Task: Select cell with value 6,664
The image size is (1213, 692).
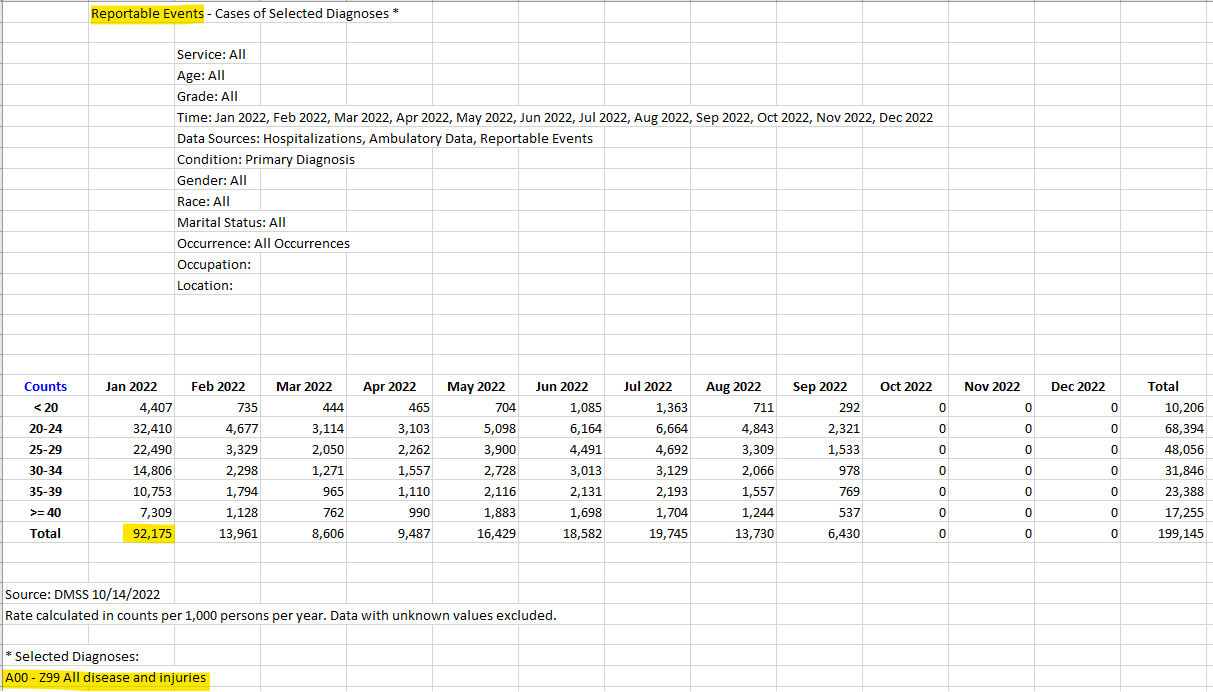Action: pos(671,428)
